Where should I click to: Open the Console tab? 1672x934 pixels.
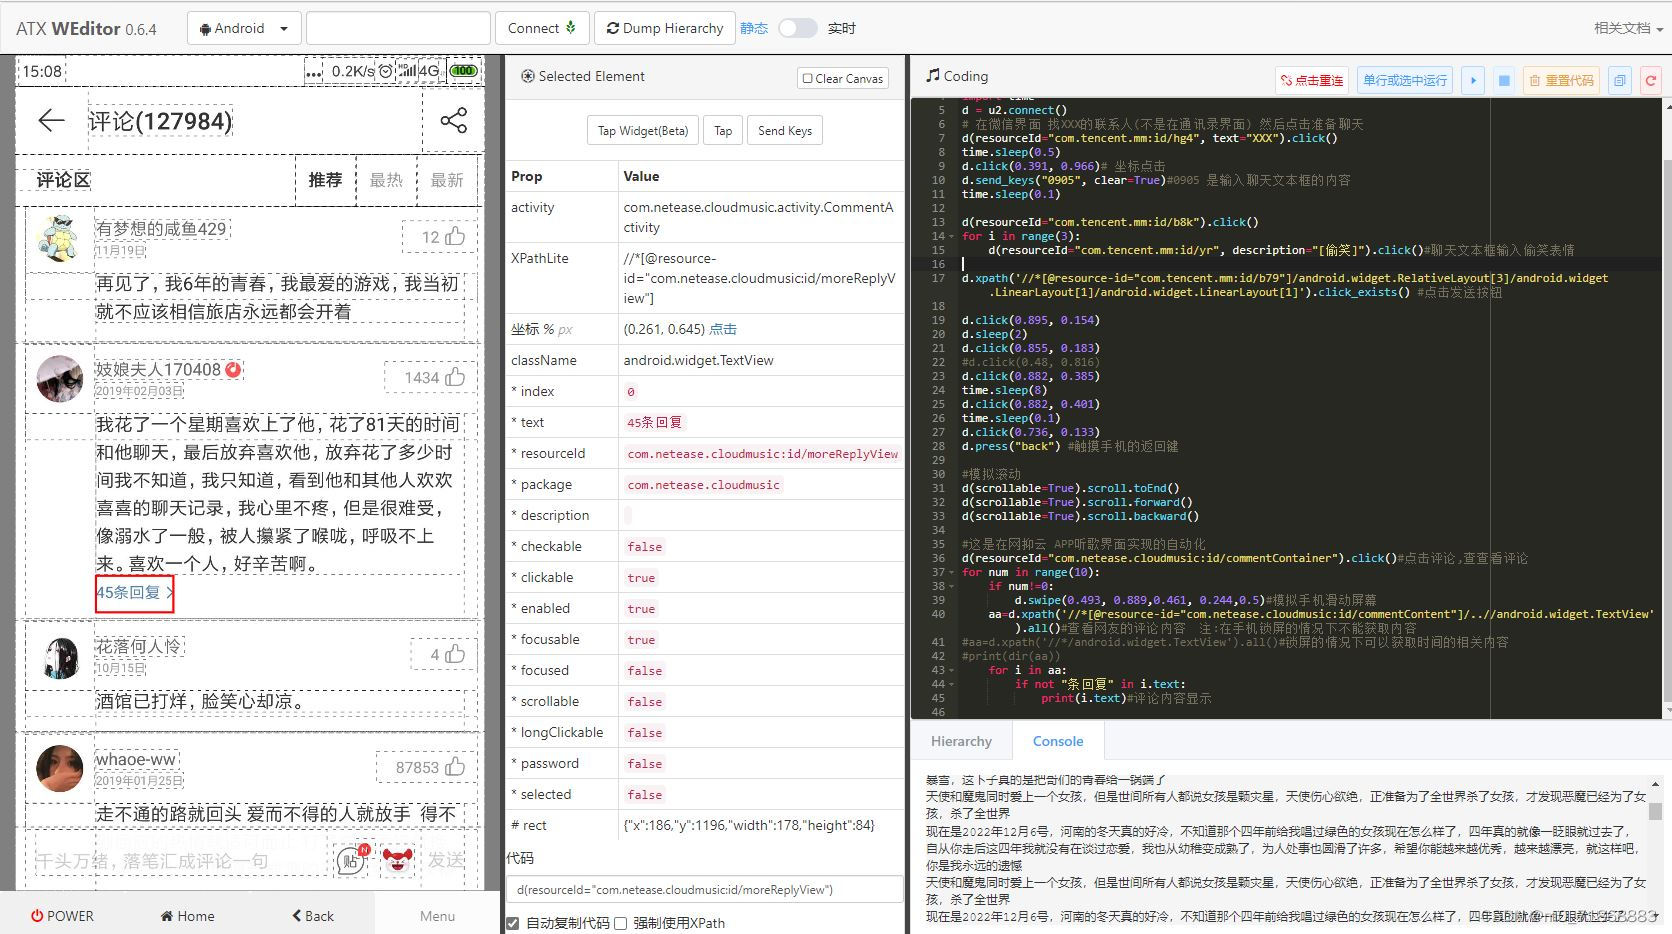(x=1057, y=741)
